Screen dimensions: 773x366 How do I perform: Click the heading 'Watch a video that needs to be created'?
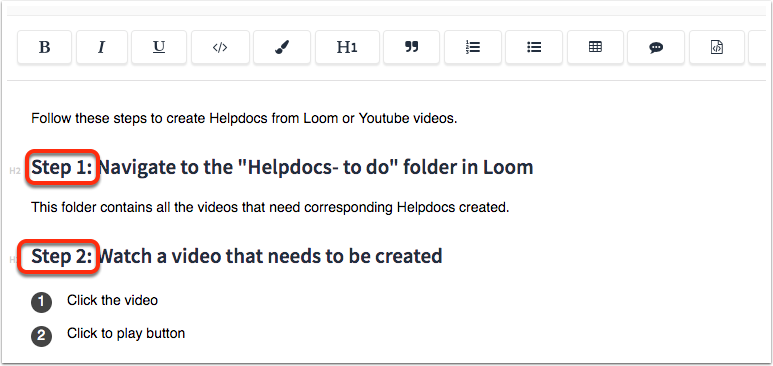[x=270, y=256]
